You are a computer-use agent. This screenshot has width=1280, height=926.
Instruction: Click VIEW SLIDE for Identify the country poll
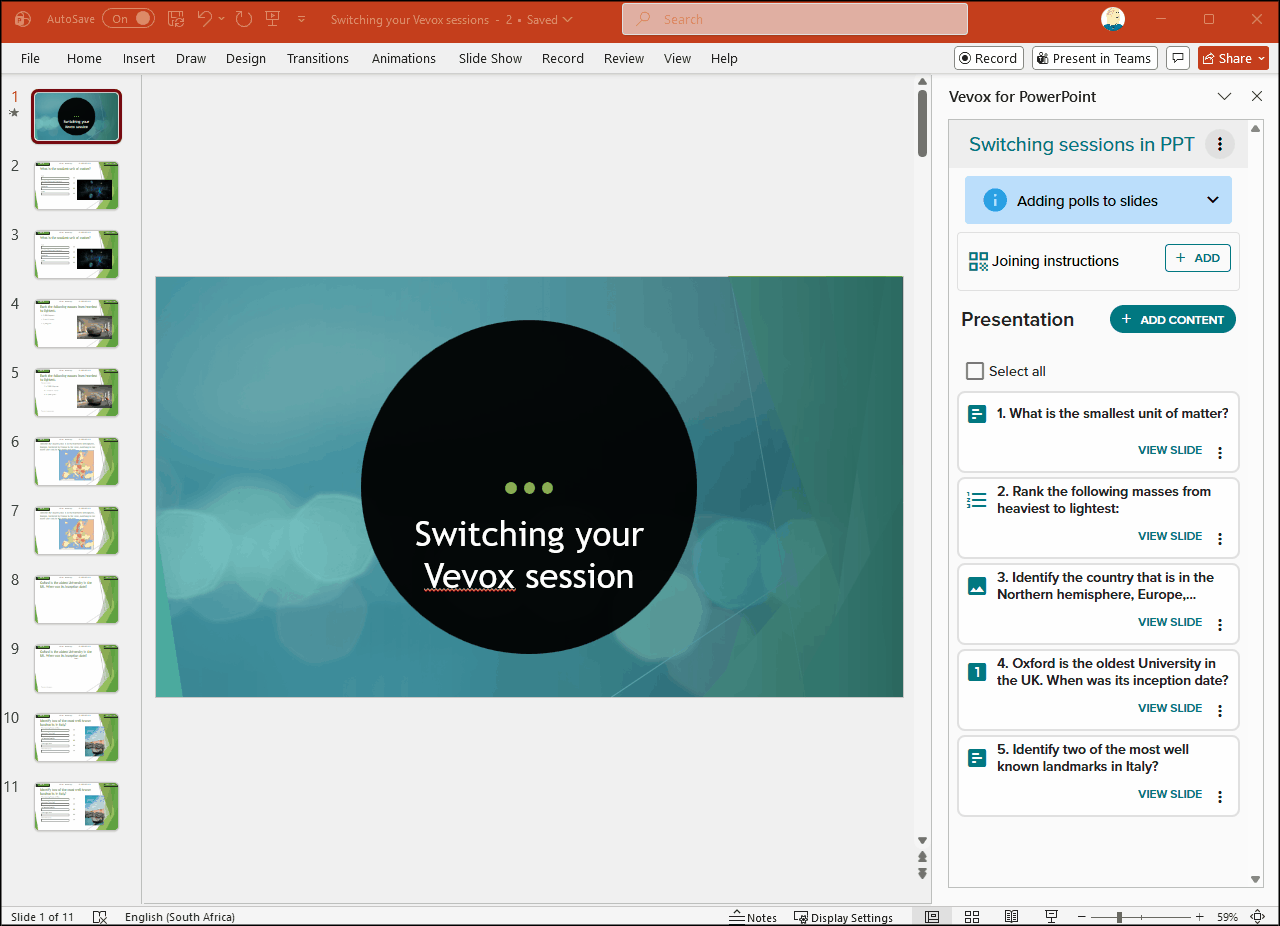pos(1170,622)
